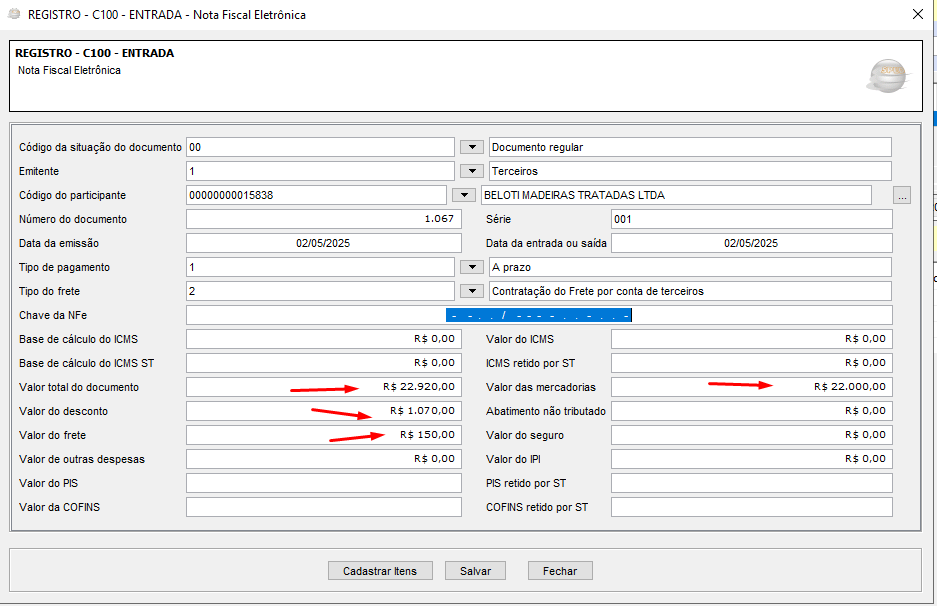The width and height of the screenshot is (937, 606).
Task: Close the REGISTRO C100 dialog window
Action: 918,14
